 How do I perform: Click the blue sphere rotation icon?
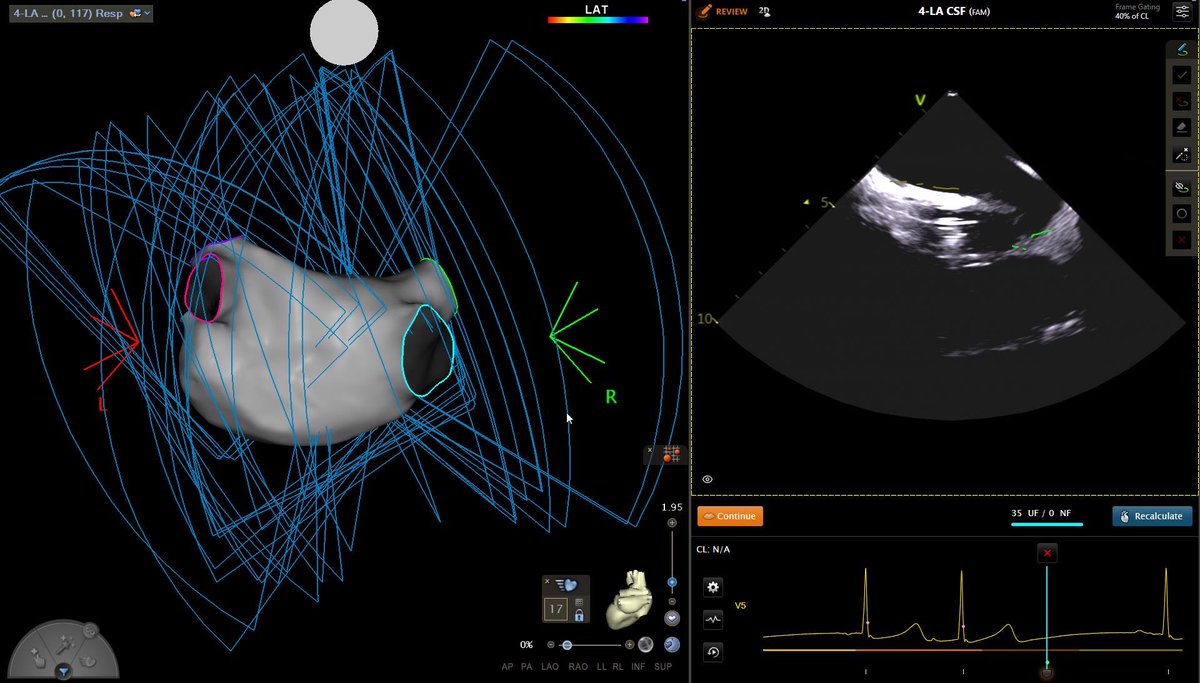671,645
